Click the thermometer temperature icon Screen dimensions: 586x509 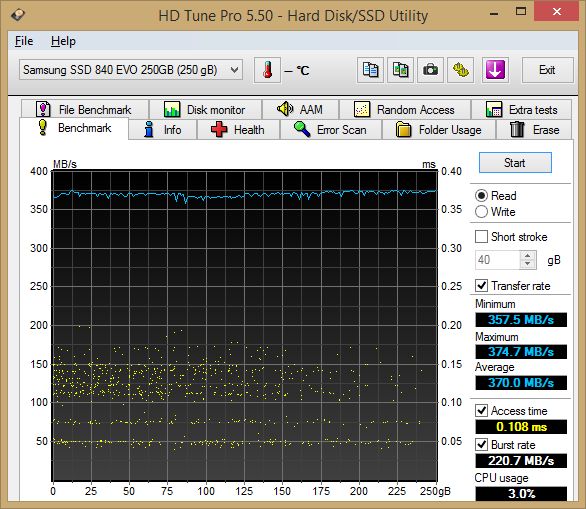click(267, 70)
